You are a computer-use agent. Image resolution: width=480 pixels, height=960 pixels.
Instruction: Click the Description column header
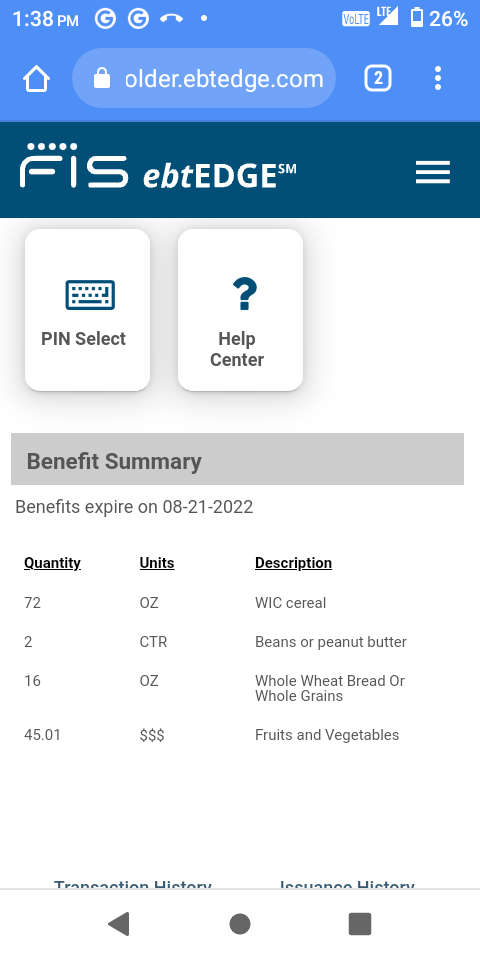coord(293,563)
